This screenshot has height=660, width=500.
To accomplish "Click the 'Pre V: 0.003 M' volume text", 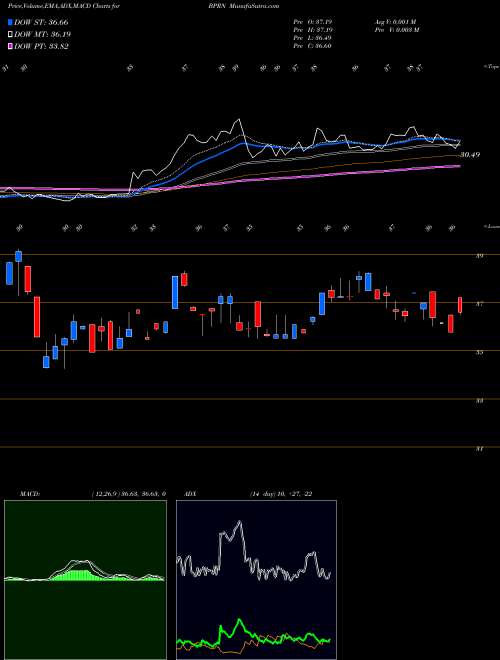I will pyautogui.click(x=396, y=30).
